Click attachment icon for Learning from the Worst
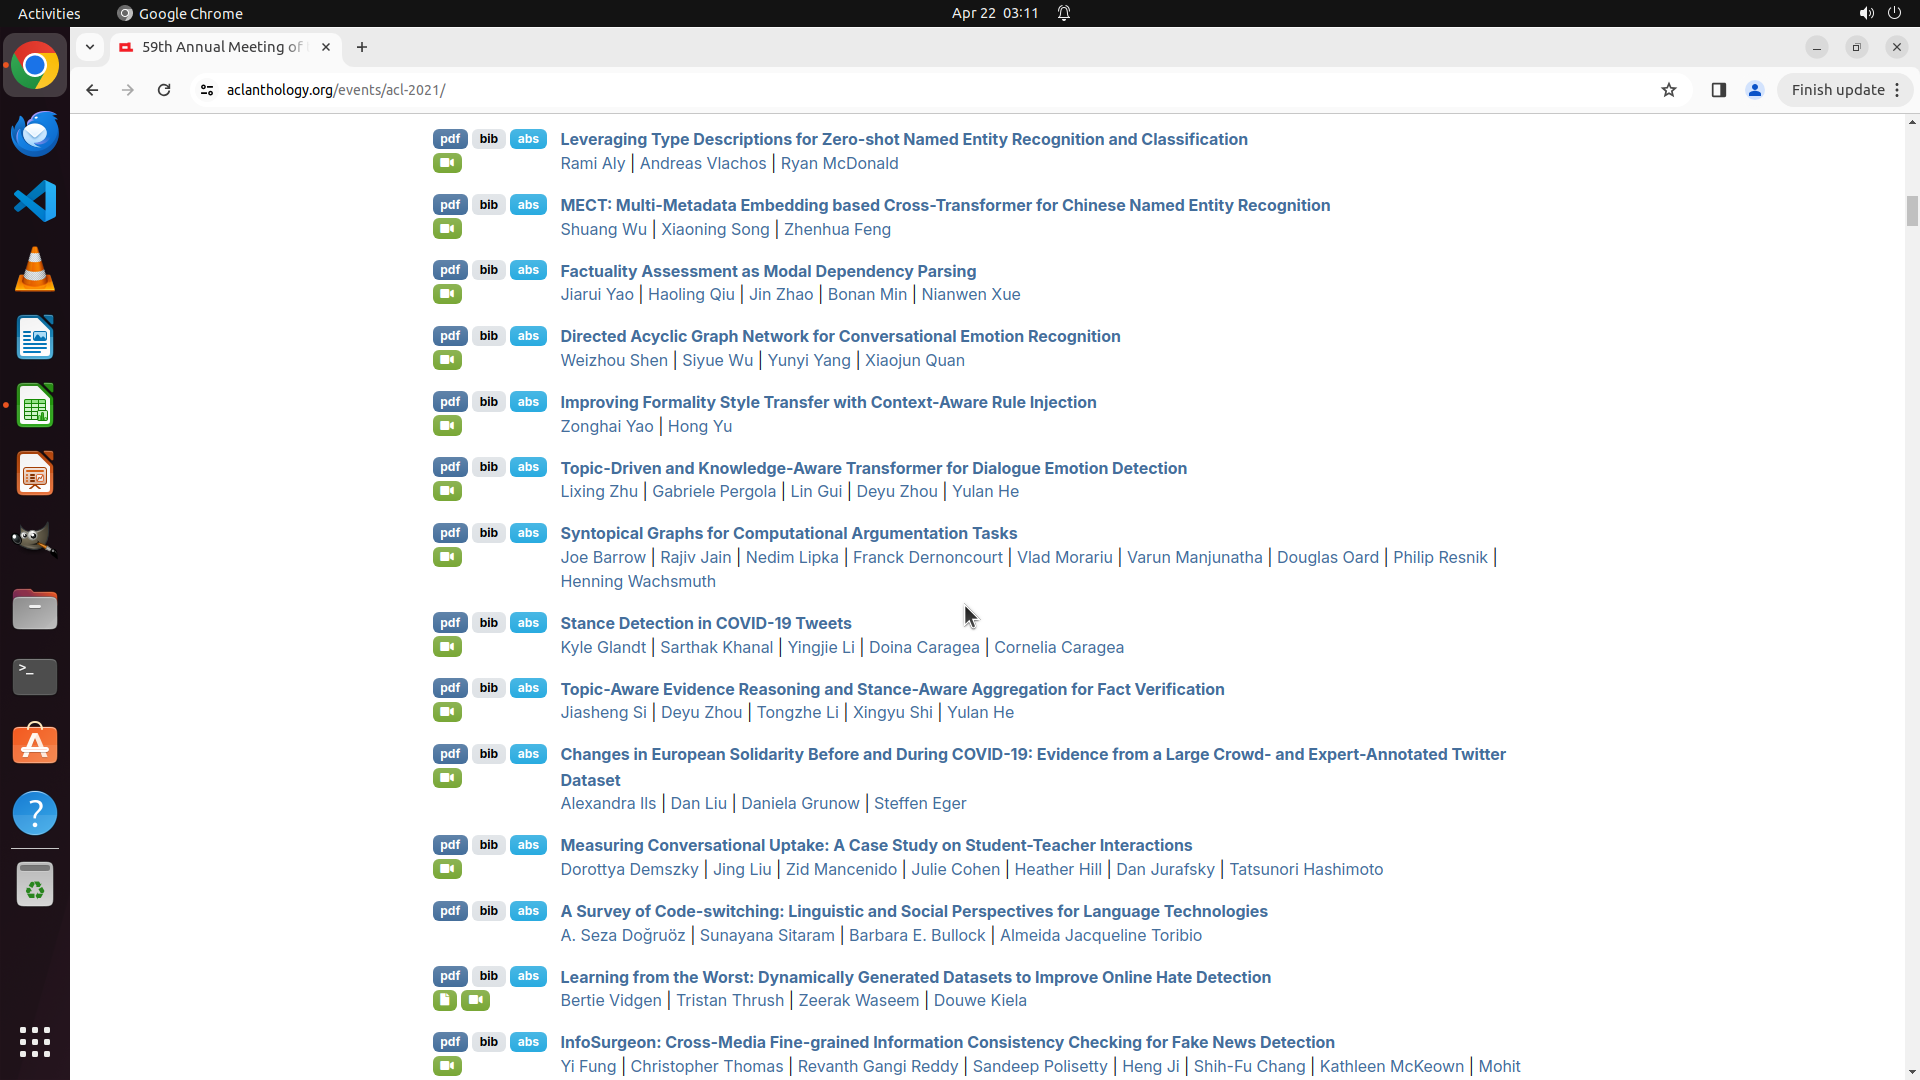The width and height of the screenshot is (1920, 1080). point(445,1000)
